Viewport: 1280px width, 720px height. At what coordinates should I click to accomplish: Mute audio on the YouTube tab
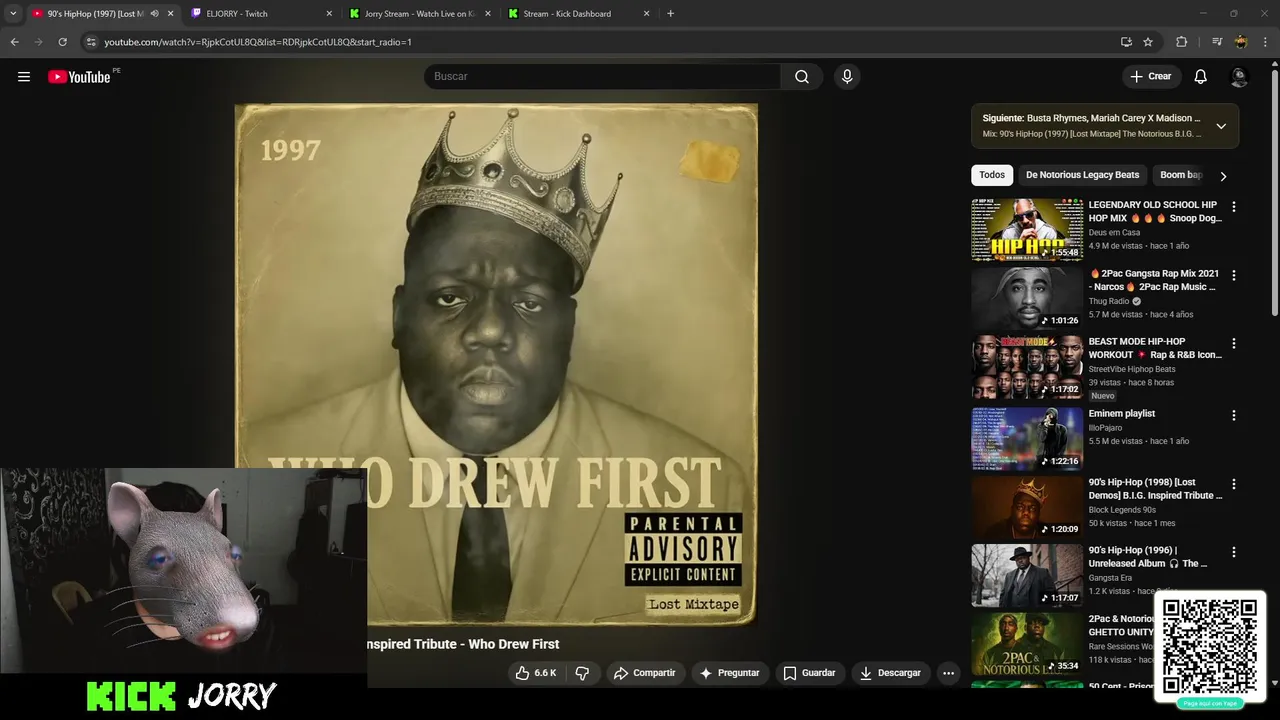[x=154, y=14]
